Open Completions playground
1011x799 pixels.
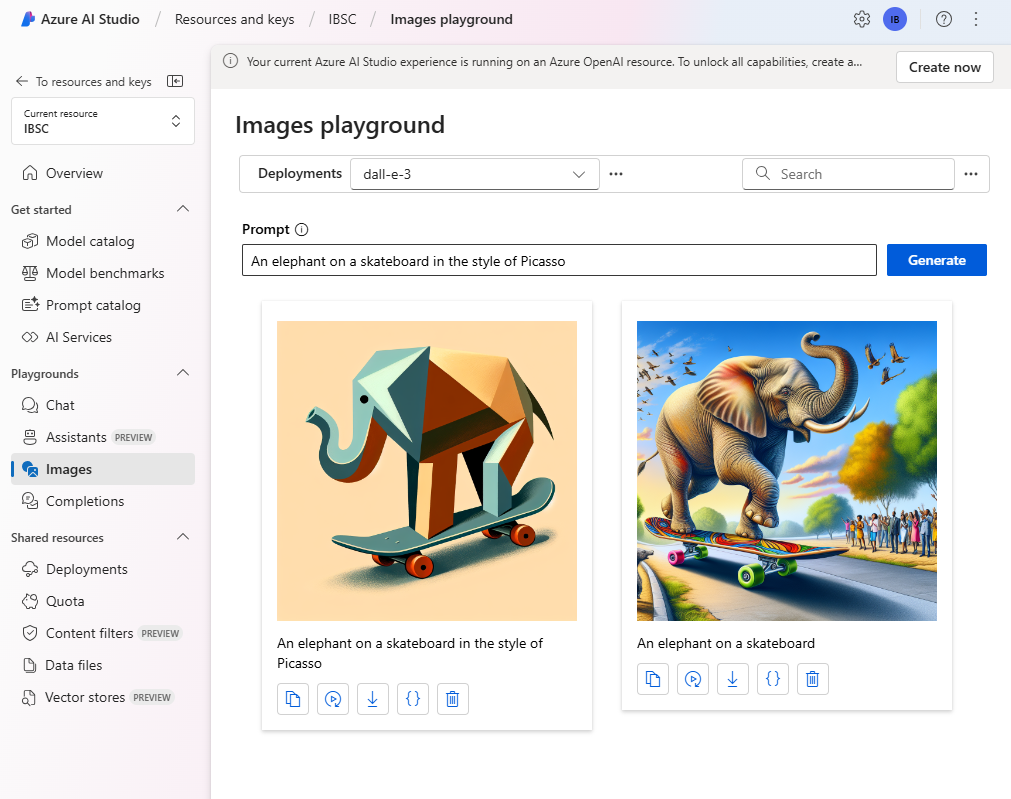pos(103,501)
